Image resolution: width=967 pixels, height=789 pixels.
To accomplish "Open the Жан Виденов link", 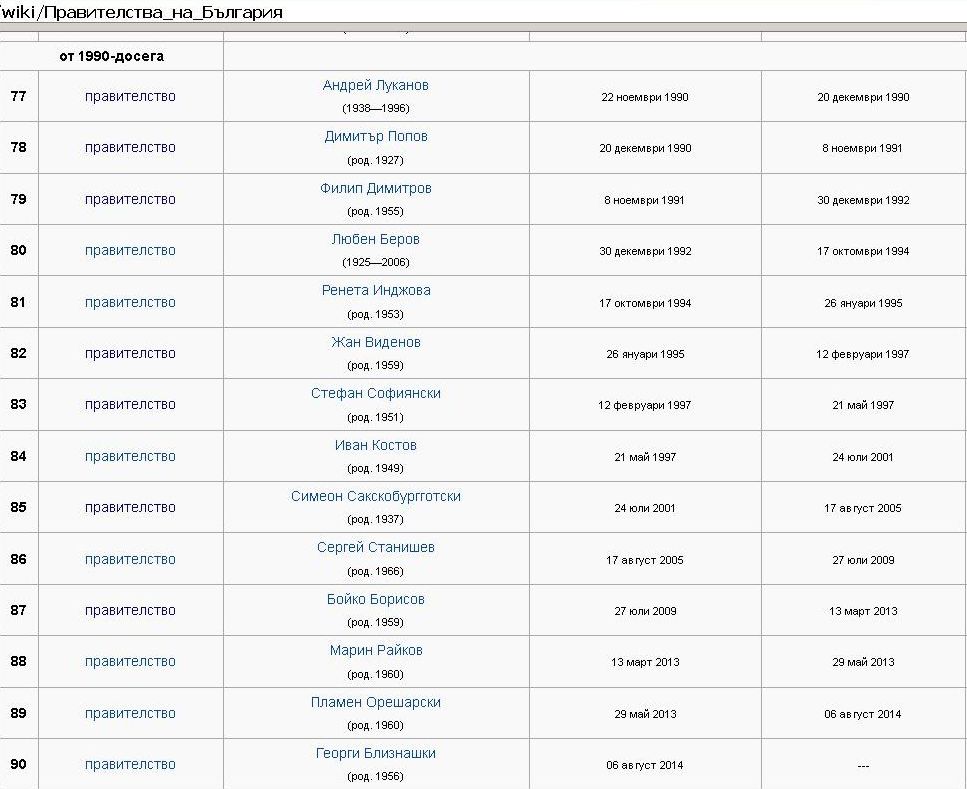I will coord(376,343).
